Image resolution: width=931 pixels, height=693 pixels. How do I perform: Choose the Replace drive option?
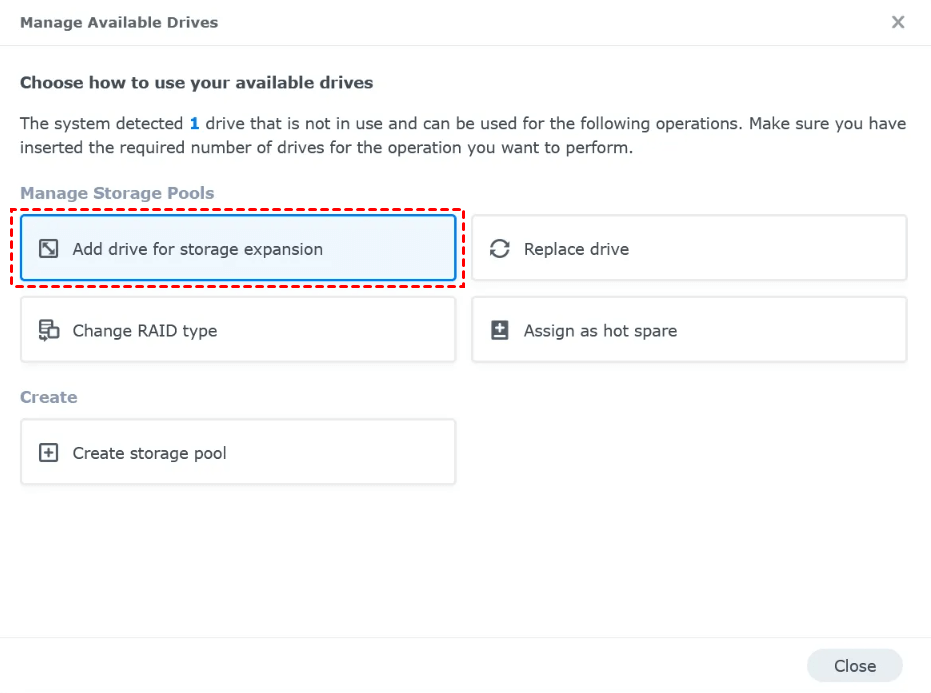coord(576,249)
